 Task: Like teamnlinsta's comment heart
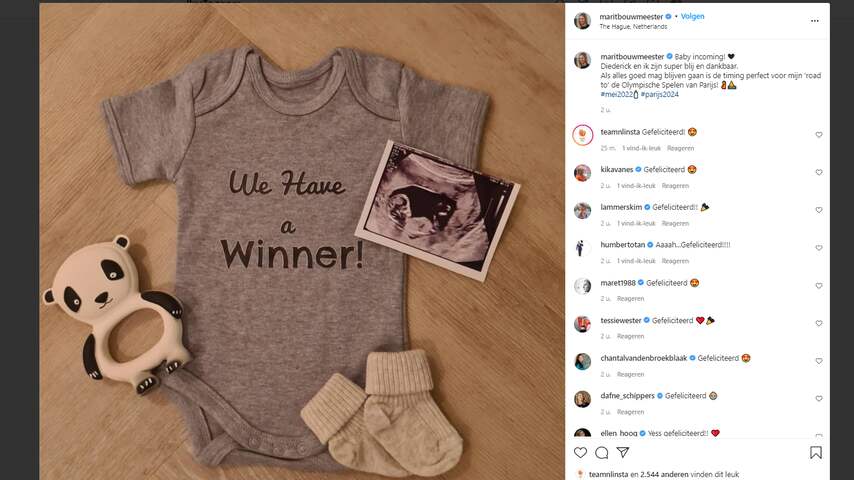(x=819, y=135)
